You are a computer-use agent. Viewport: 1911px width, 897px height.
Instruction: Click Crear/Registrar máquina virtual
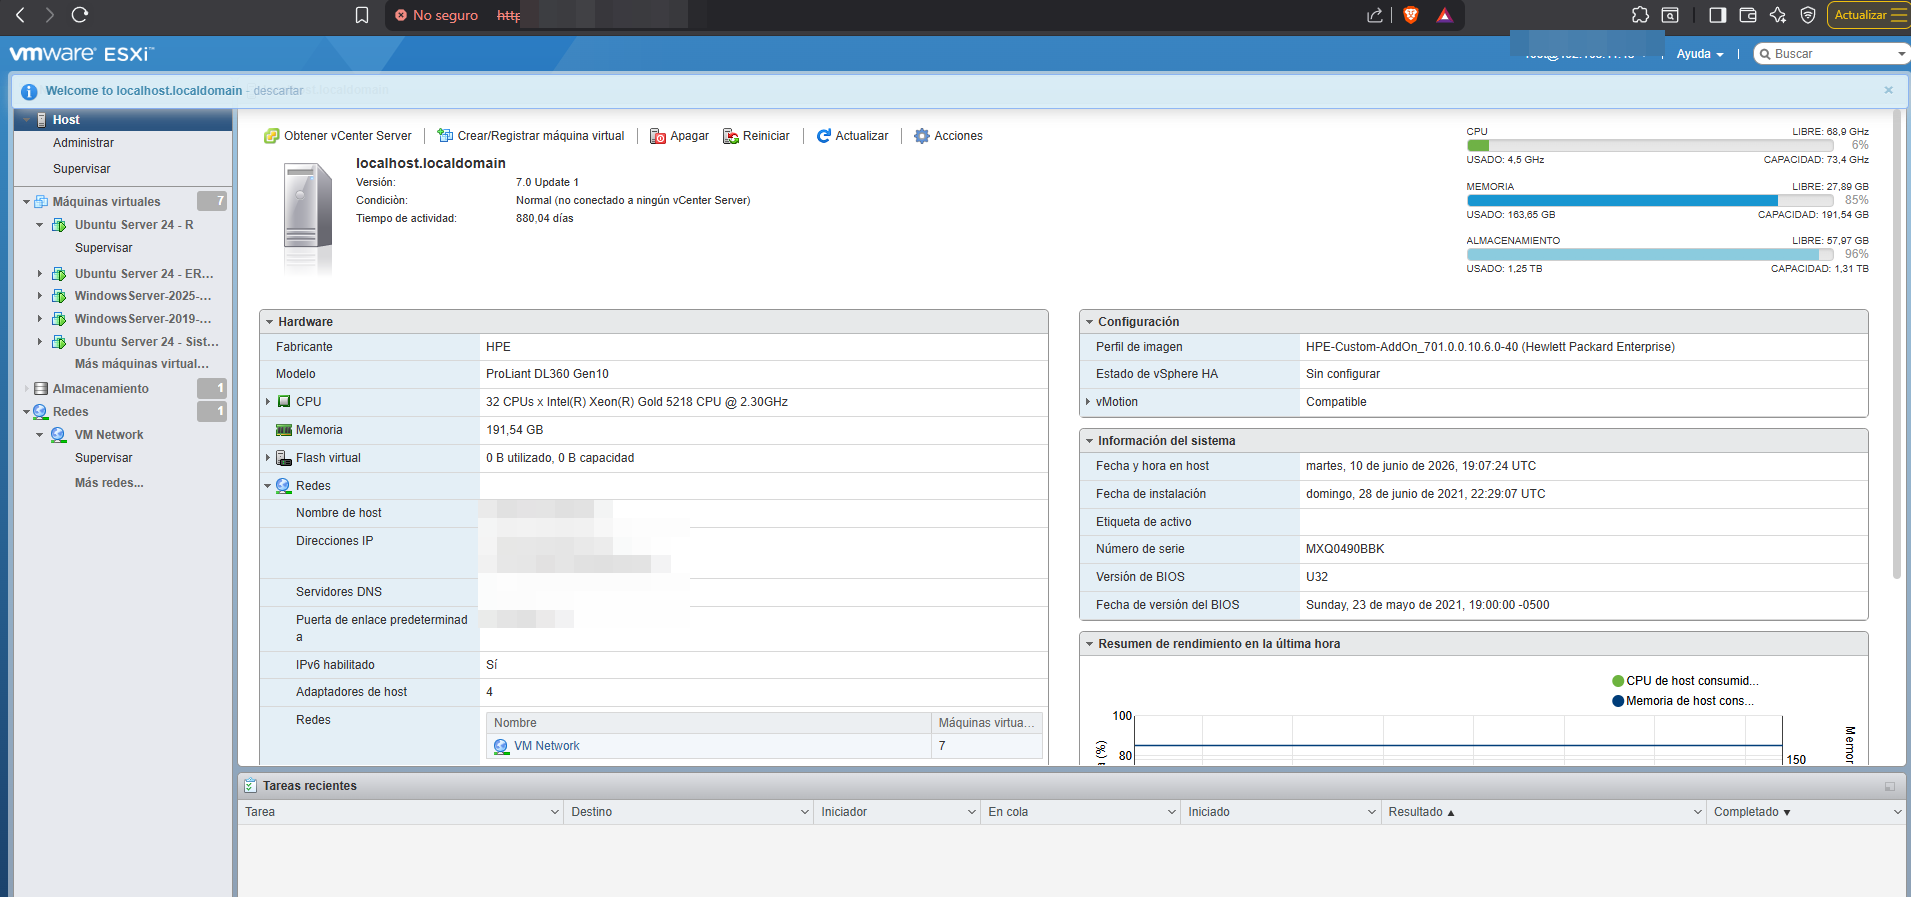(x=531, y=136)
